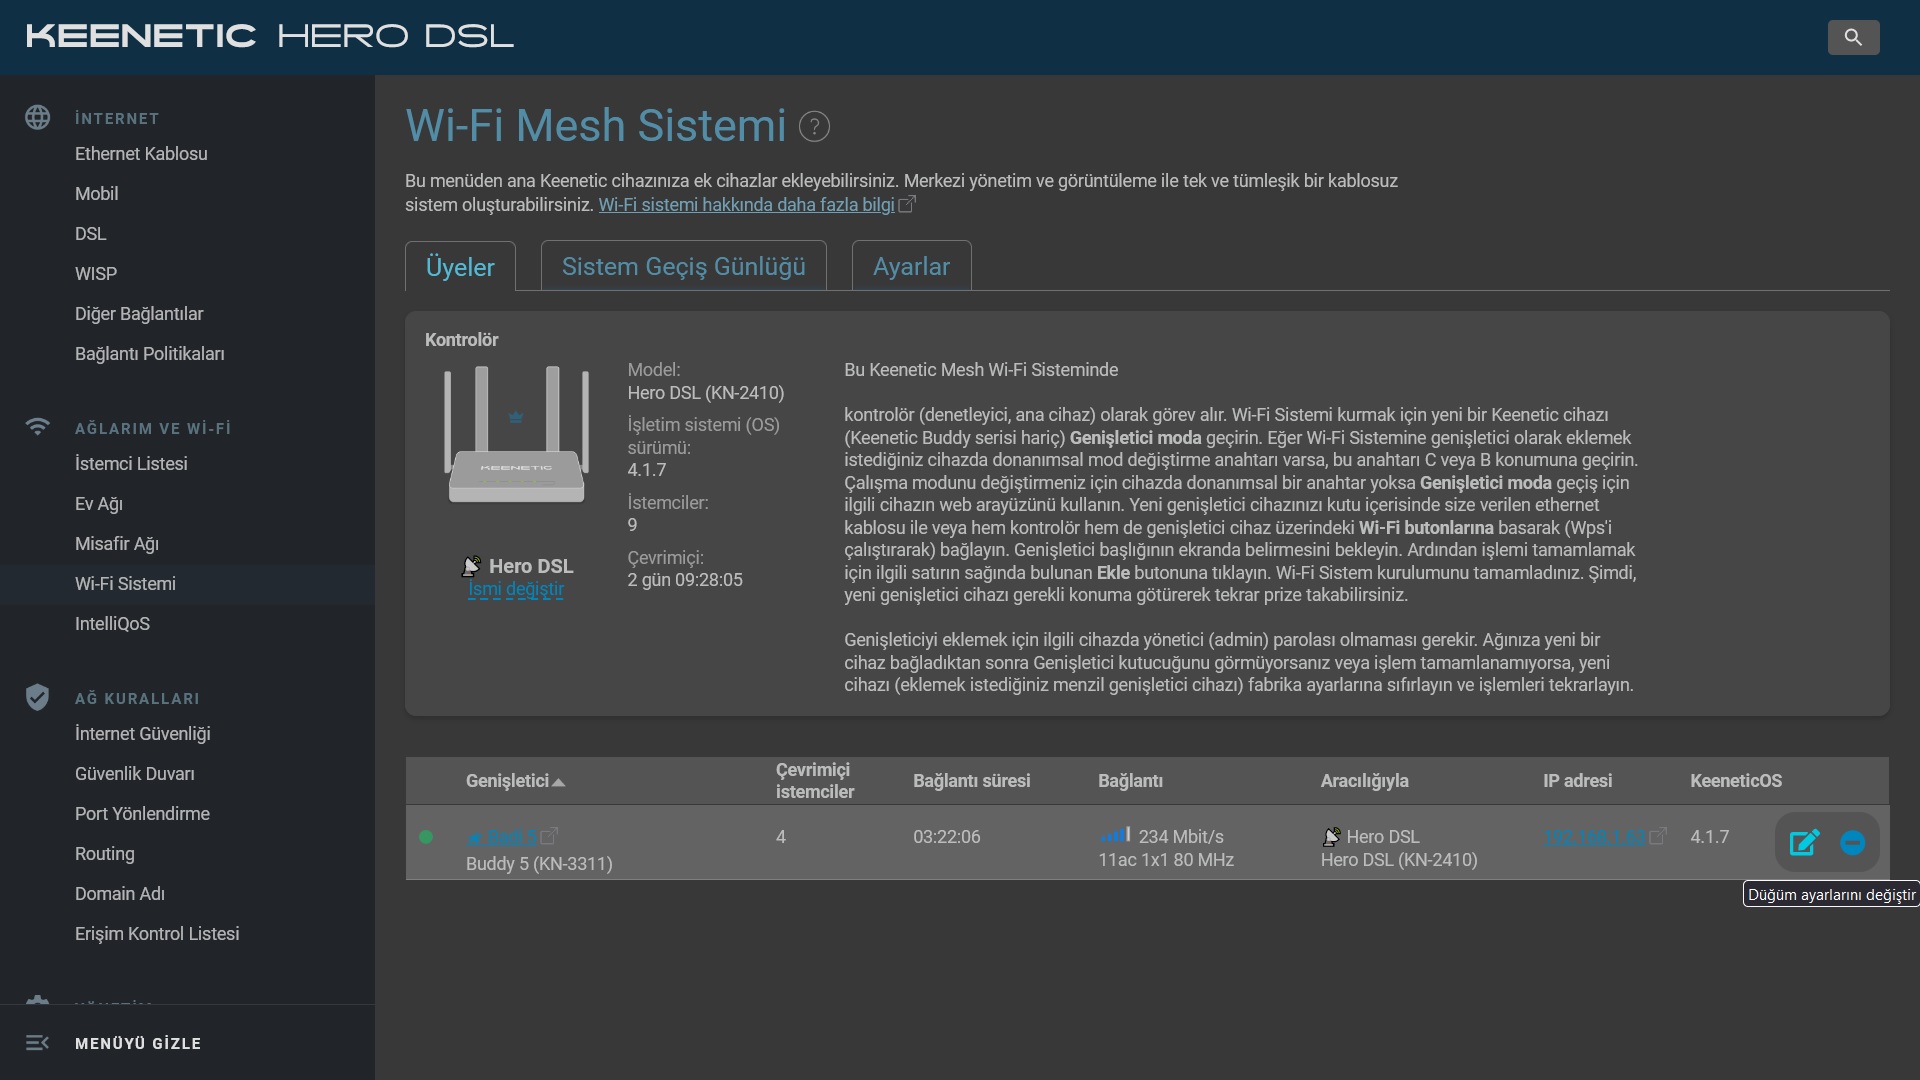Click the hide-menu icon at sidebar bottom
The width and height of the screenshot is (1920, 1080).
38,1043
